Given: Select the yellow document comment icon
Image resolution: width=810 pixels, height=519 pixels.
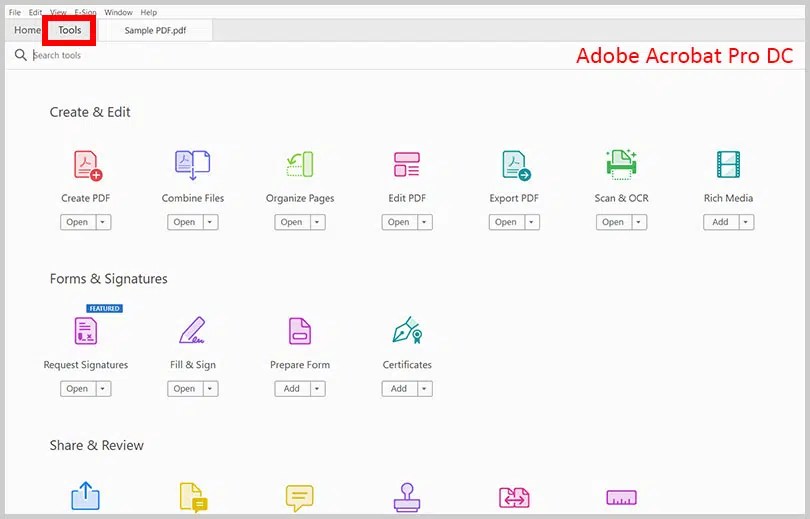Looking at the screenshot, I should pos(193,497).
